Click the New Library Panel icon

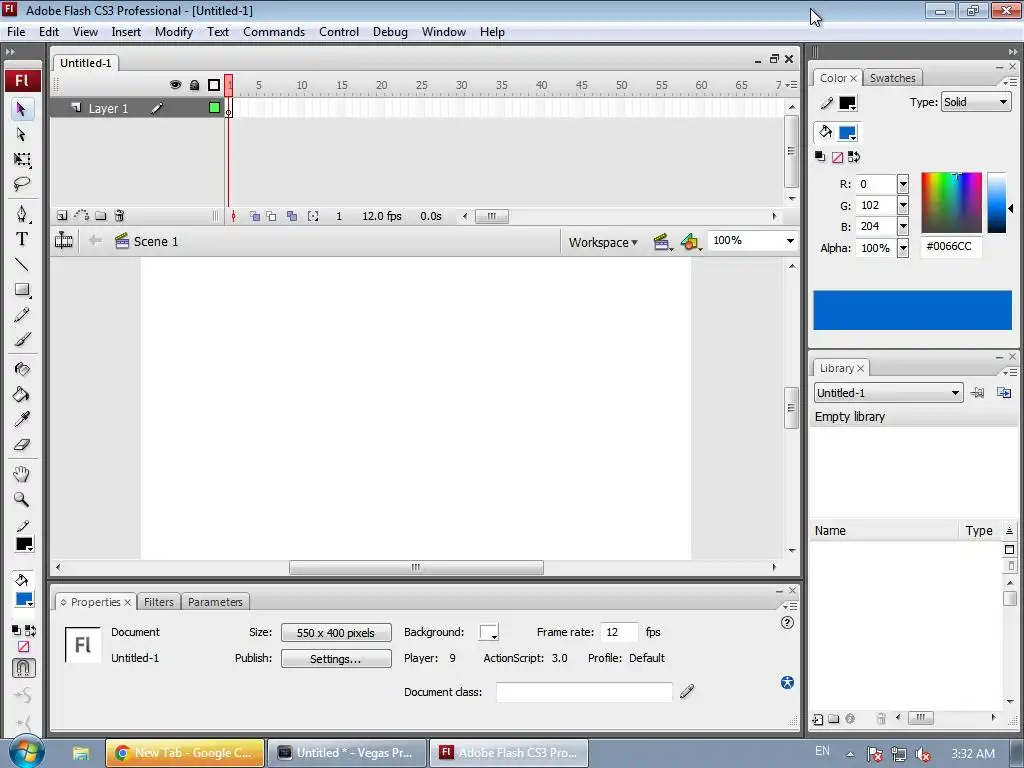point(1004,392)
